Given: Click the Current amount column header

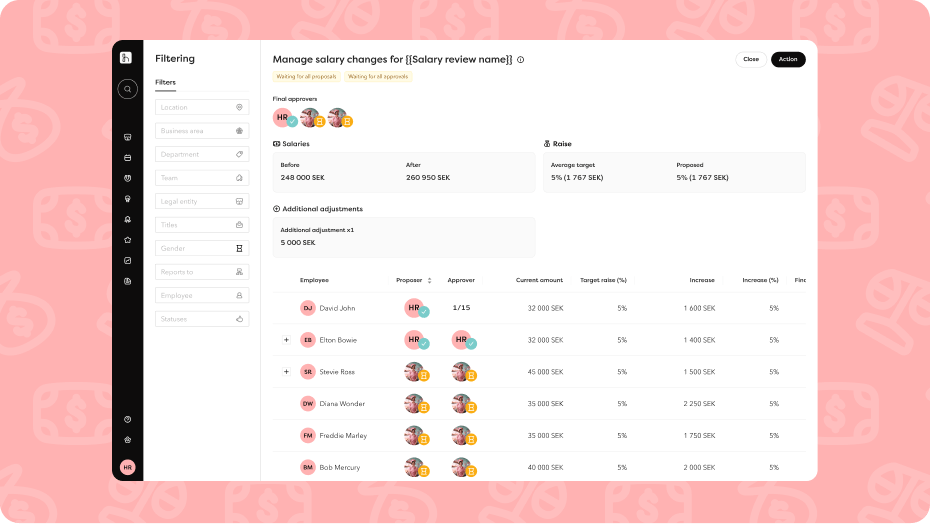Looking at the screenshot, I should [x=539, y=280].
